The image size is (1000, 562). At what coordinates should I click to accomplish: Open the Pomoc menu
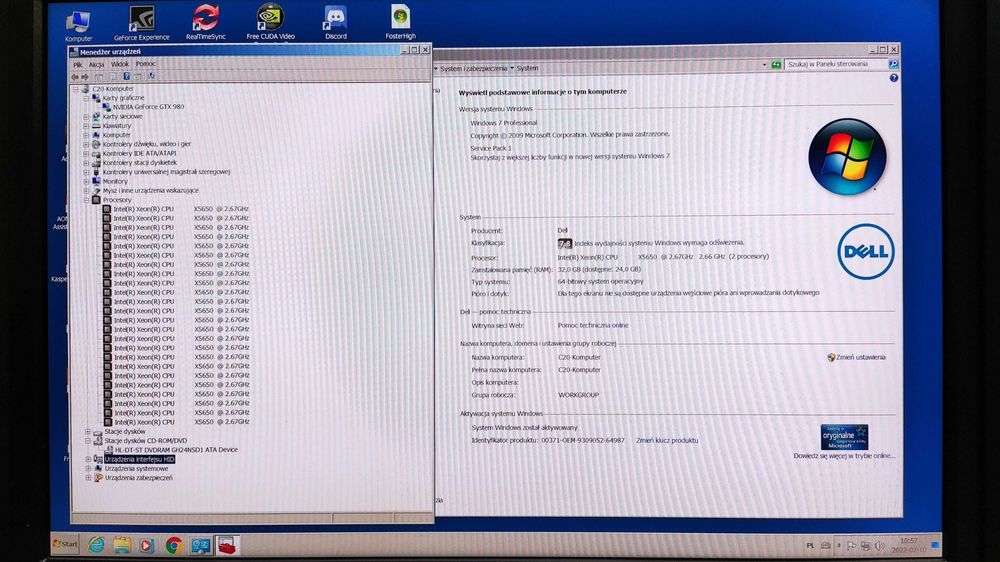(x=145, y=64)
